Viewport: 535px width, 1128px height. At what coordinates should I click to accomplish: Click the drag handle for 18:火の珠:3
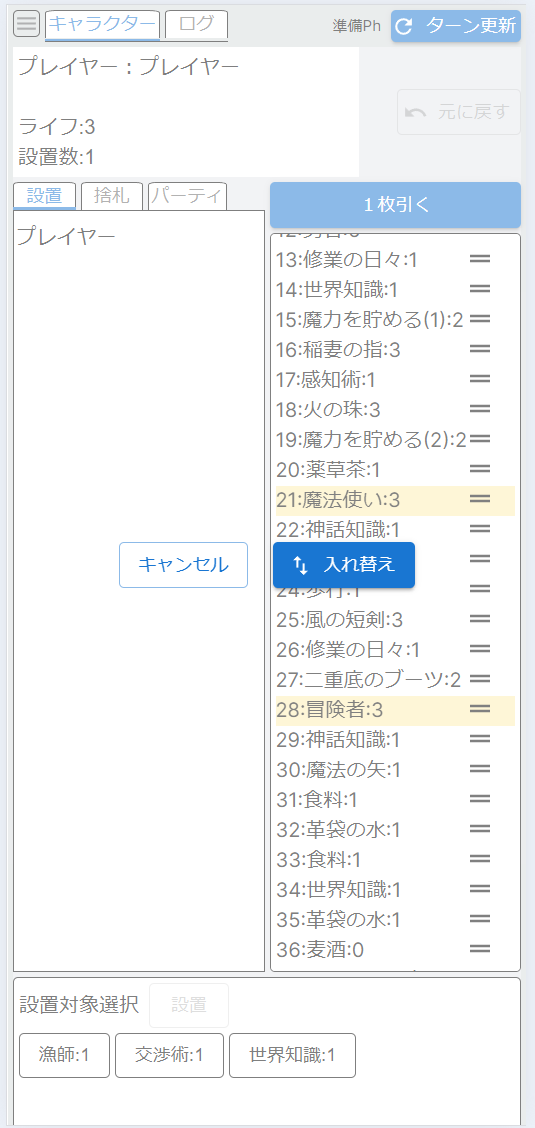480,409
